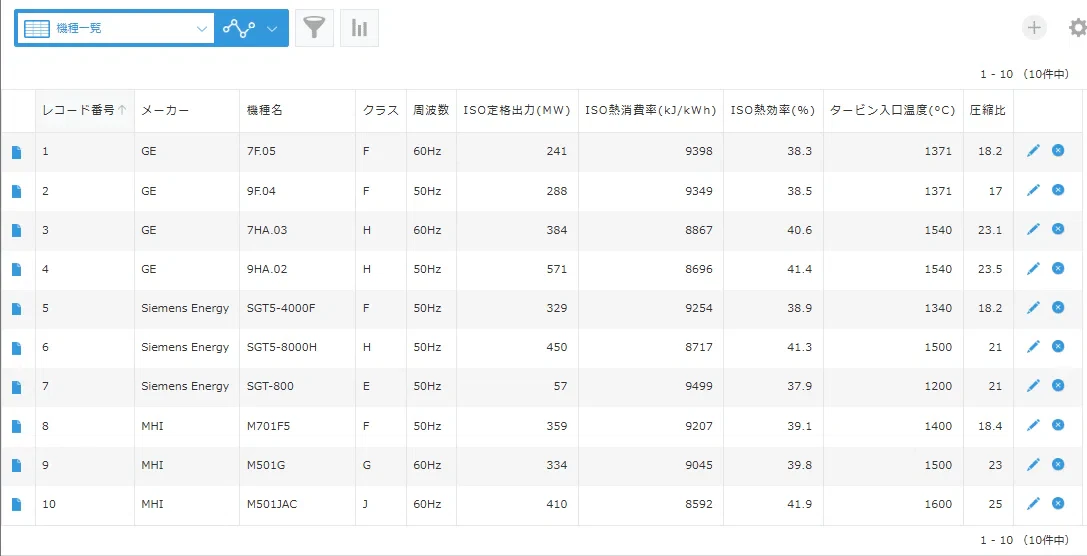Open record details for SGT5-4000F
The width and height of the screenshot is (1087, 556).
(x=17, y=309)
